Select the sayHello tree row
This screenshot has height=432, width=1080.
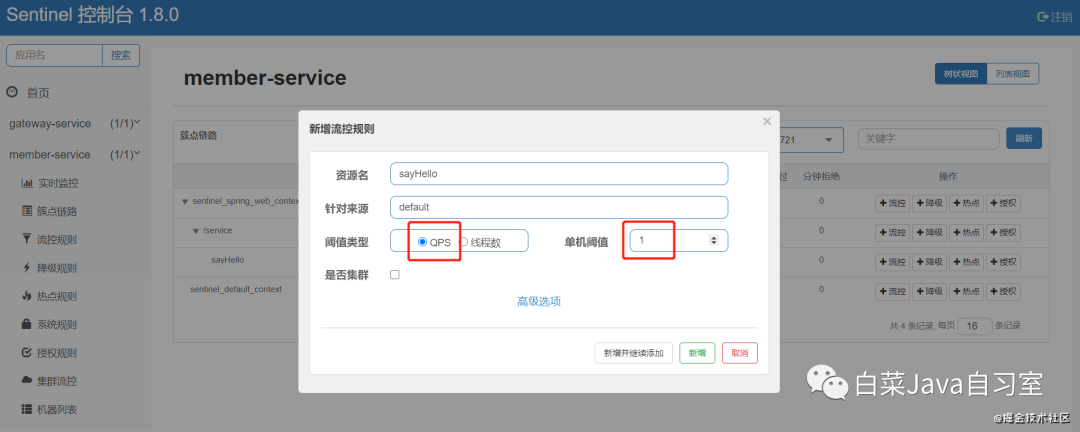tap(227, 260)
